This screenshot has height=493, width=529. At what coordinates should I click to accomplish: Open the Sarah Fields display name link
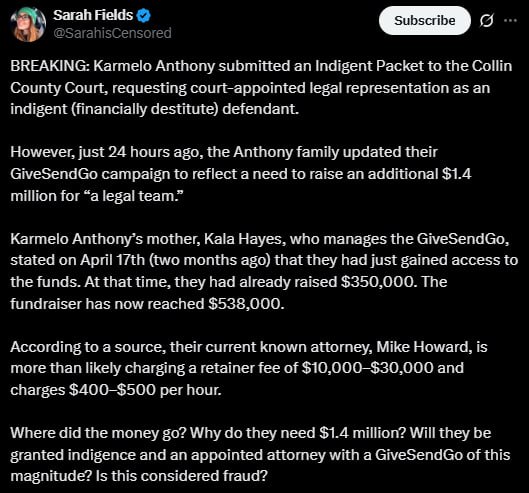(93, 15)
